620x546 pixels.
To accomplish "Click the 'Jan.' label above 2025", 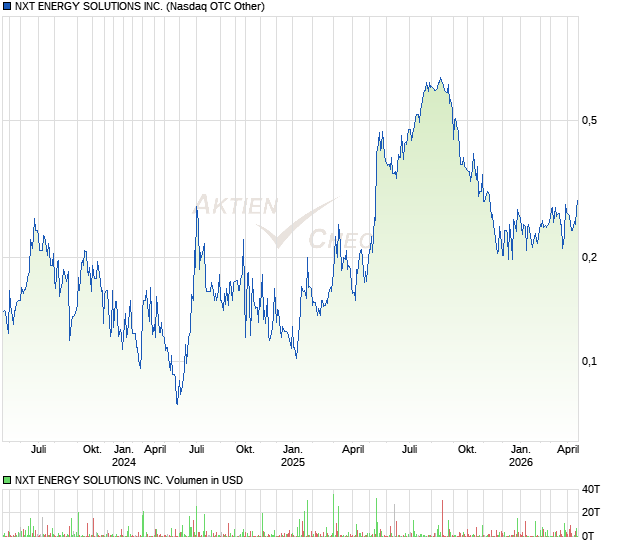I will 293,450.
